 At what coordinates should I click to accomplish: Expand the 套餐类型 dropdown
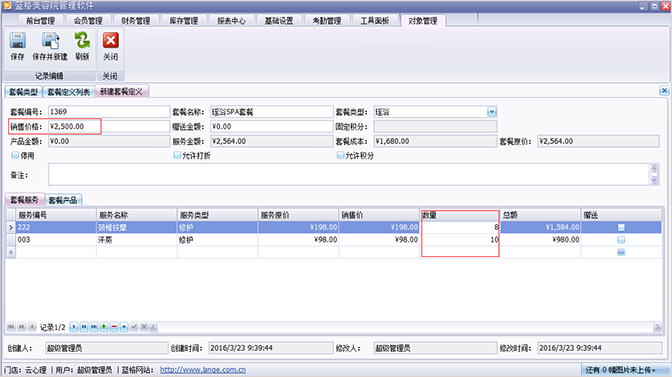[x=492, y=112]
